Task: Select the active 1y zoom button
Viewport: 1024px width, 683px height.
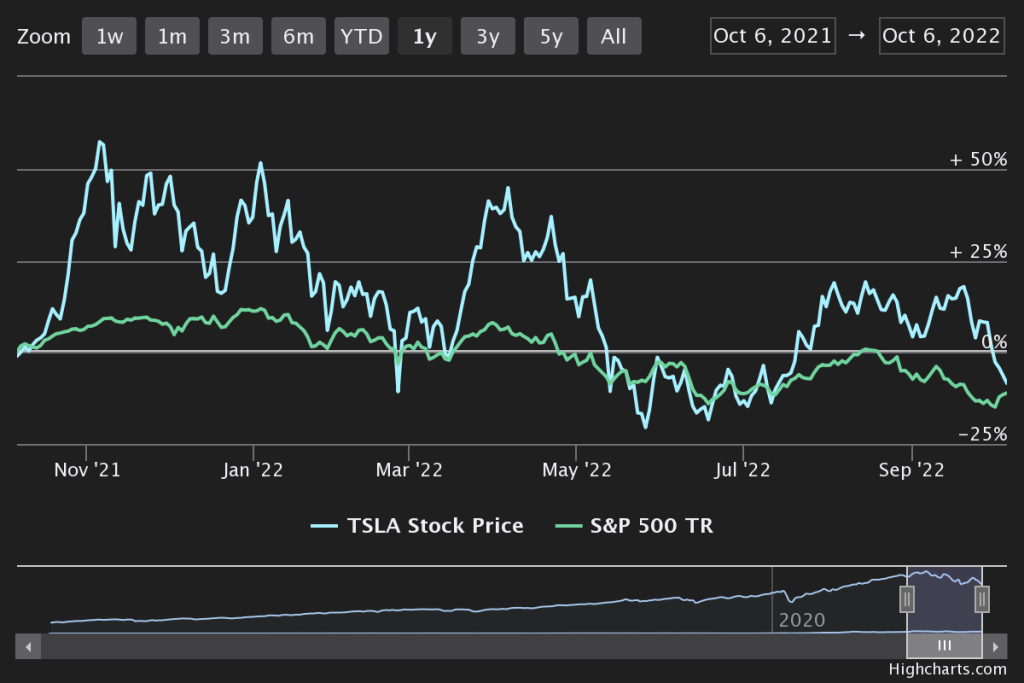Action: click(424, 37)
